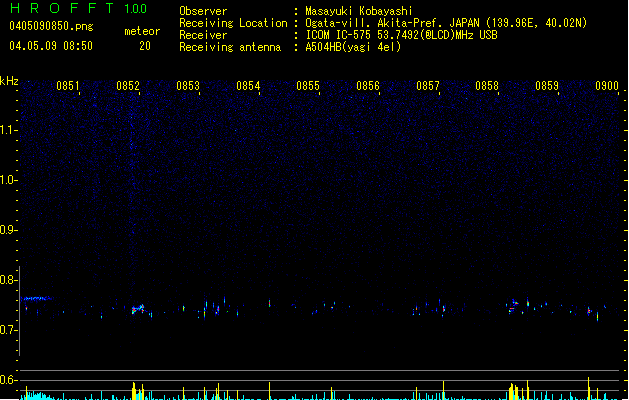The image size is (629, 400).
Task: Click time marker 0856
Action: tap(368, 86)
